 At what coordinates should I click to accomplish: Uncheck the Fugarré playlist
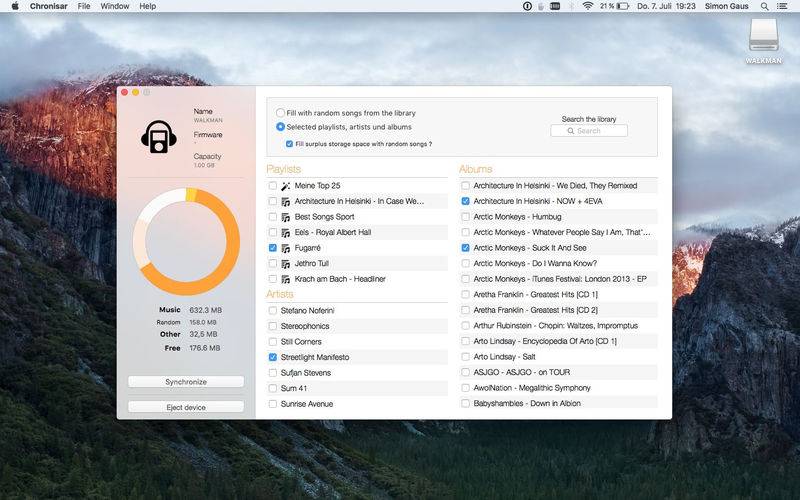[x=272, y=248]
